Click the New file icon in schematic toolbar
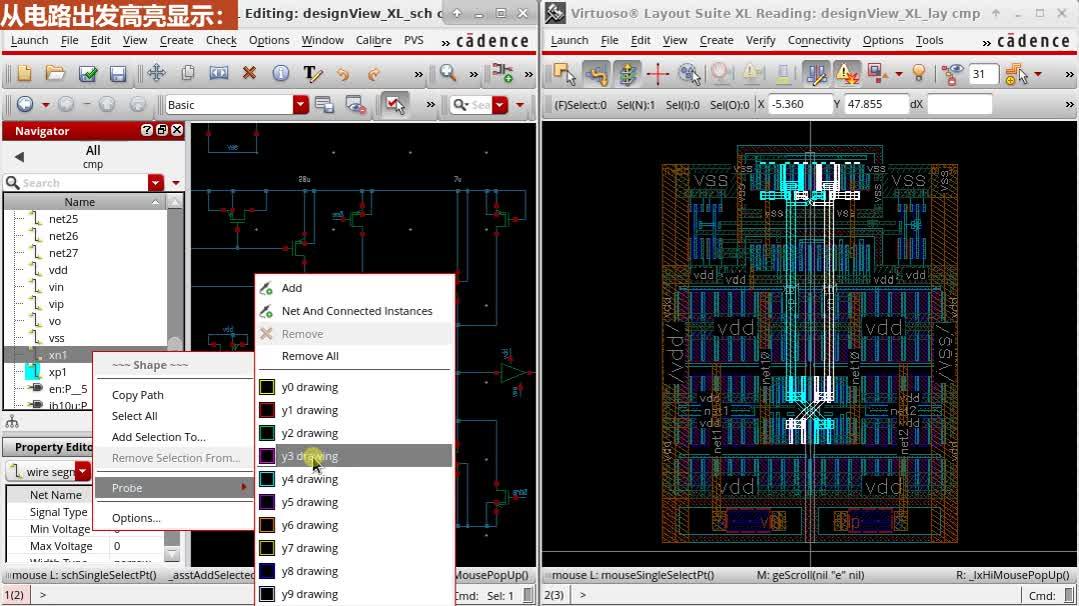This screenshot has height=606, width=1079. click(24, 74)
